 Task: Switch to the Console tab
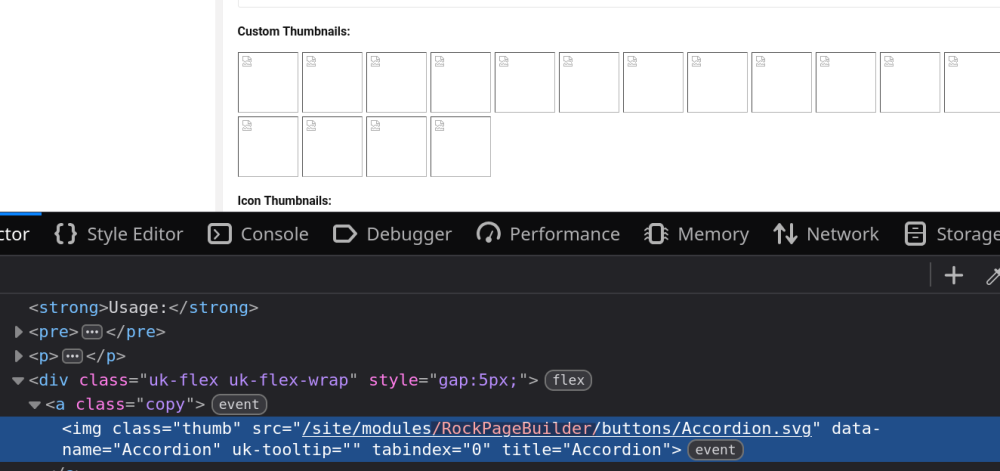pos(258,234)
